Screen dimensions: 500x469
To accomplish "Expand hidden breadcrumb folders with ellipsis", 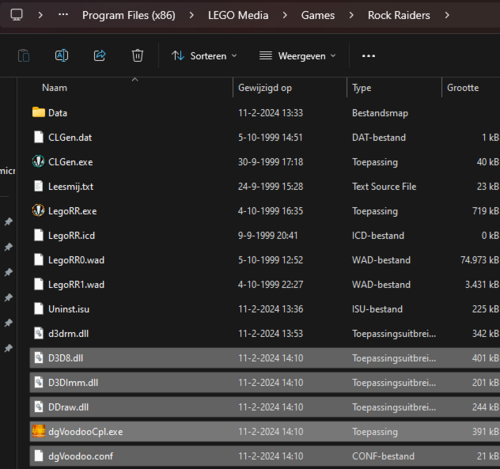I will coord(63,15).
